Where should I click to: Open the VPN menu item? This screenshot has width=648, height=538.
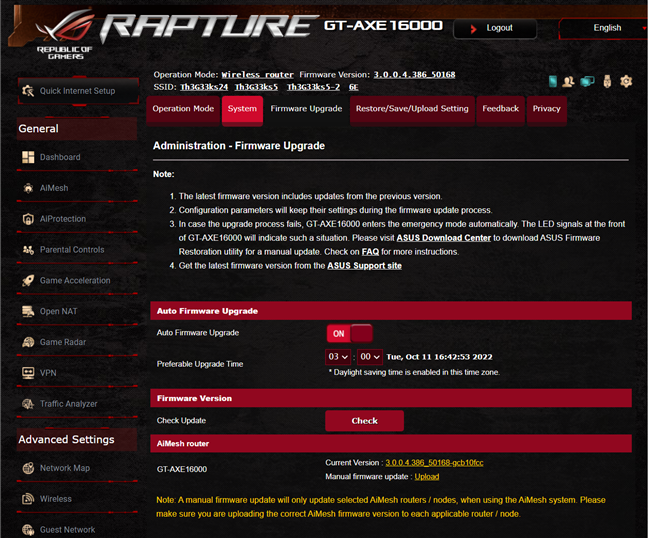pos(77,373)
